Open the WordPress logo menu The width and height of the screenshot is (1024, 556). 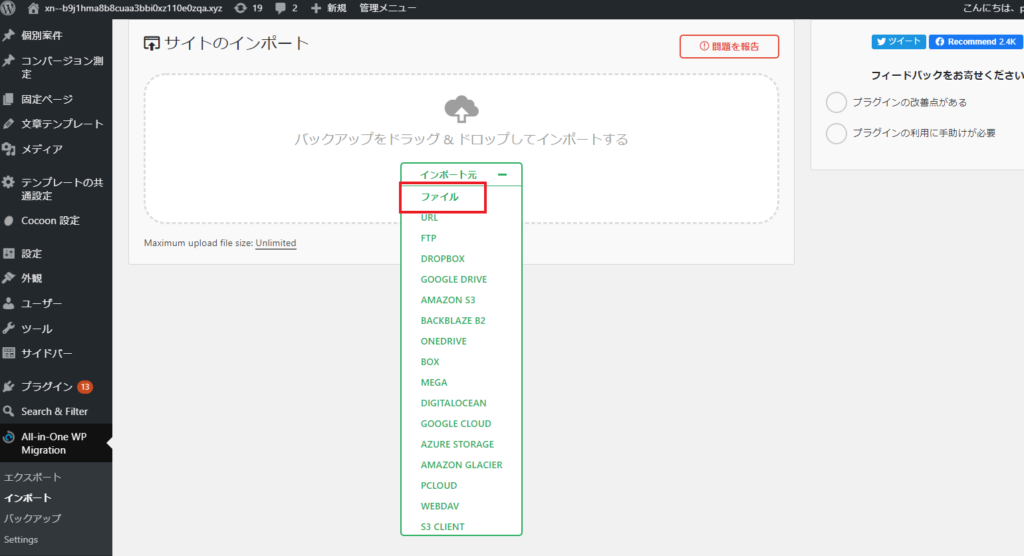point(8,8)
